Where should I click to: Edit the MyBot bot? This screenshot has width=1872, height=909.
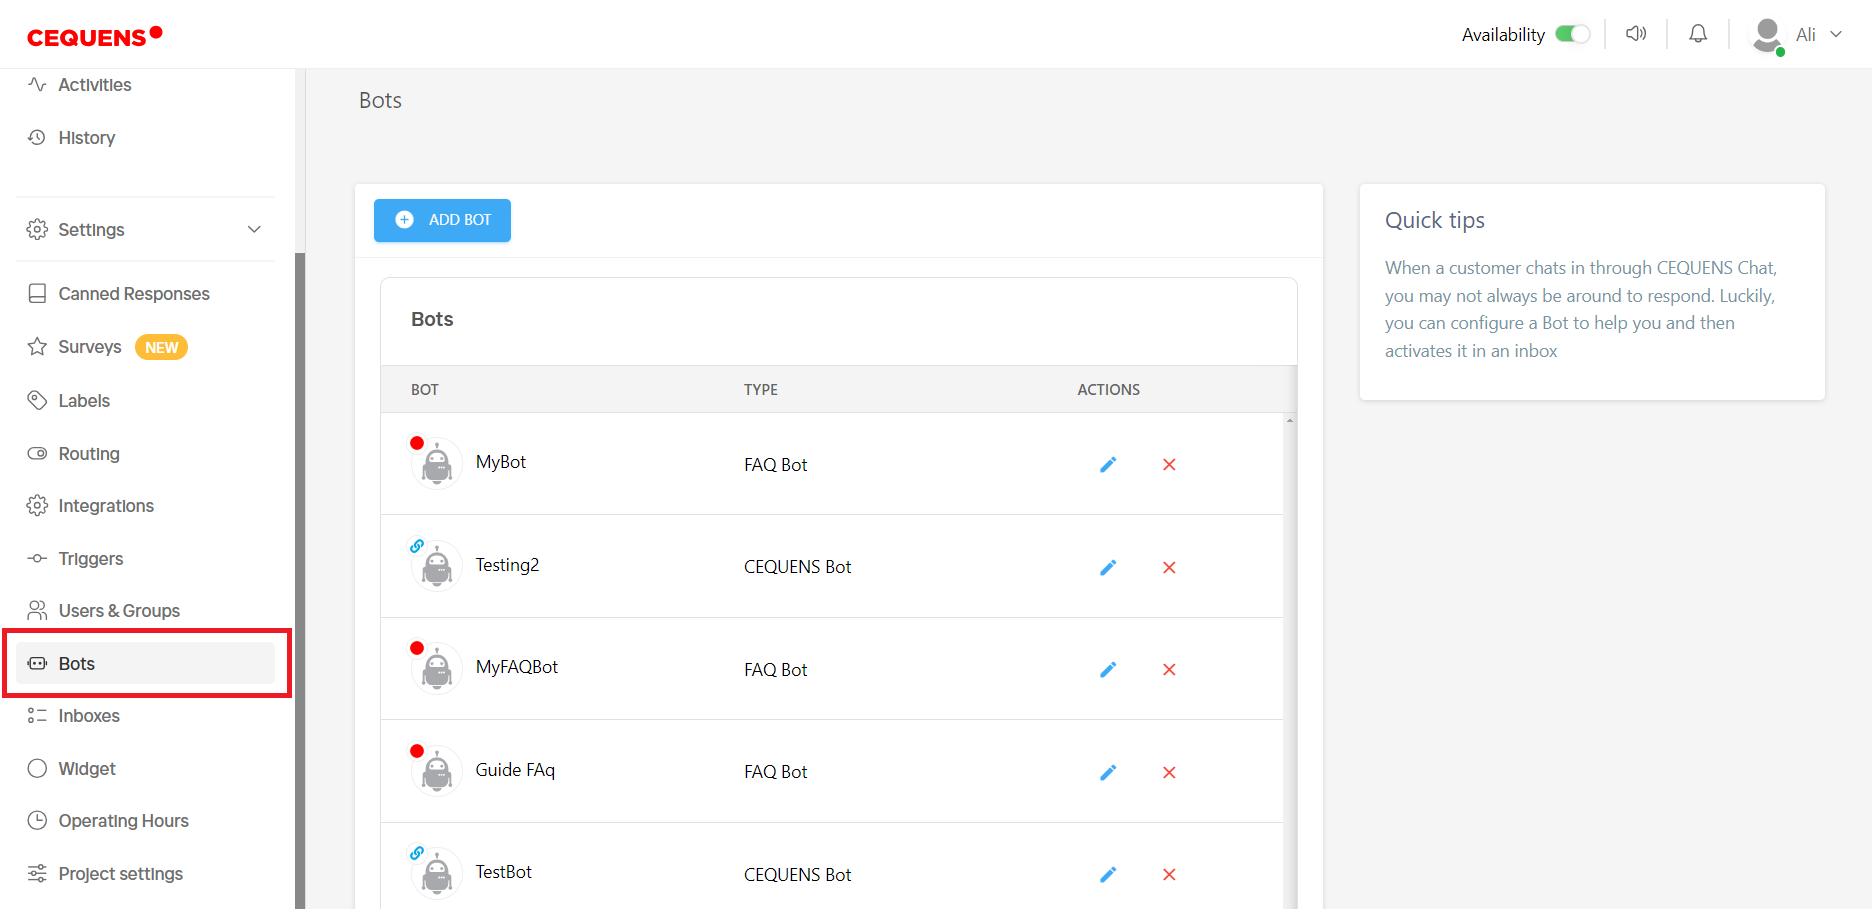point(1108,464)
